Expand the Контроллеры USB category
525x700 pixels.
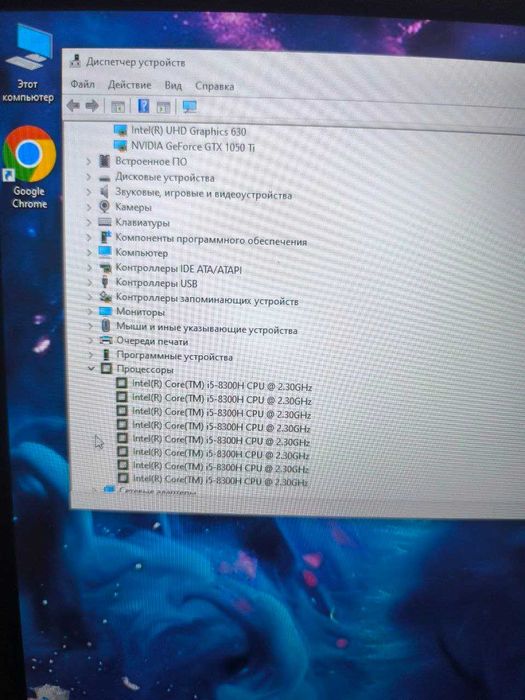tap(90, 283)
